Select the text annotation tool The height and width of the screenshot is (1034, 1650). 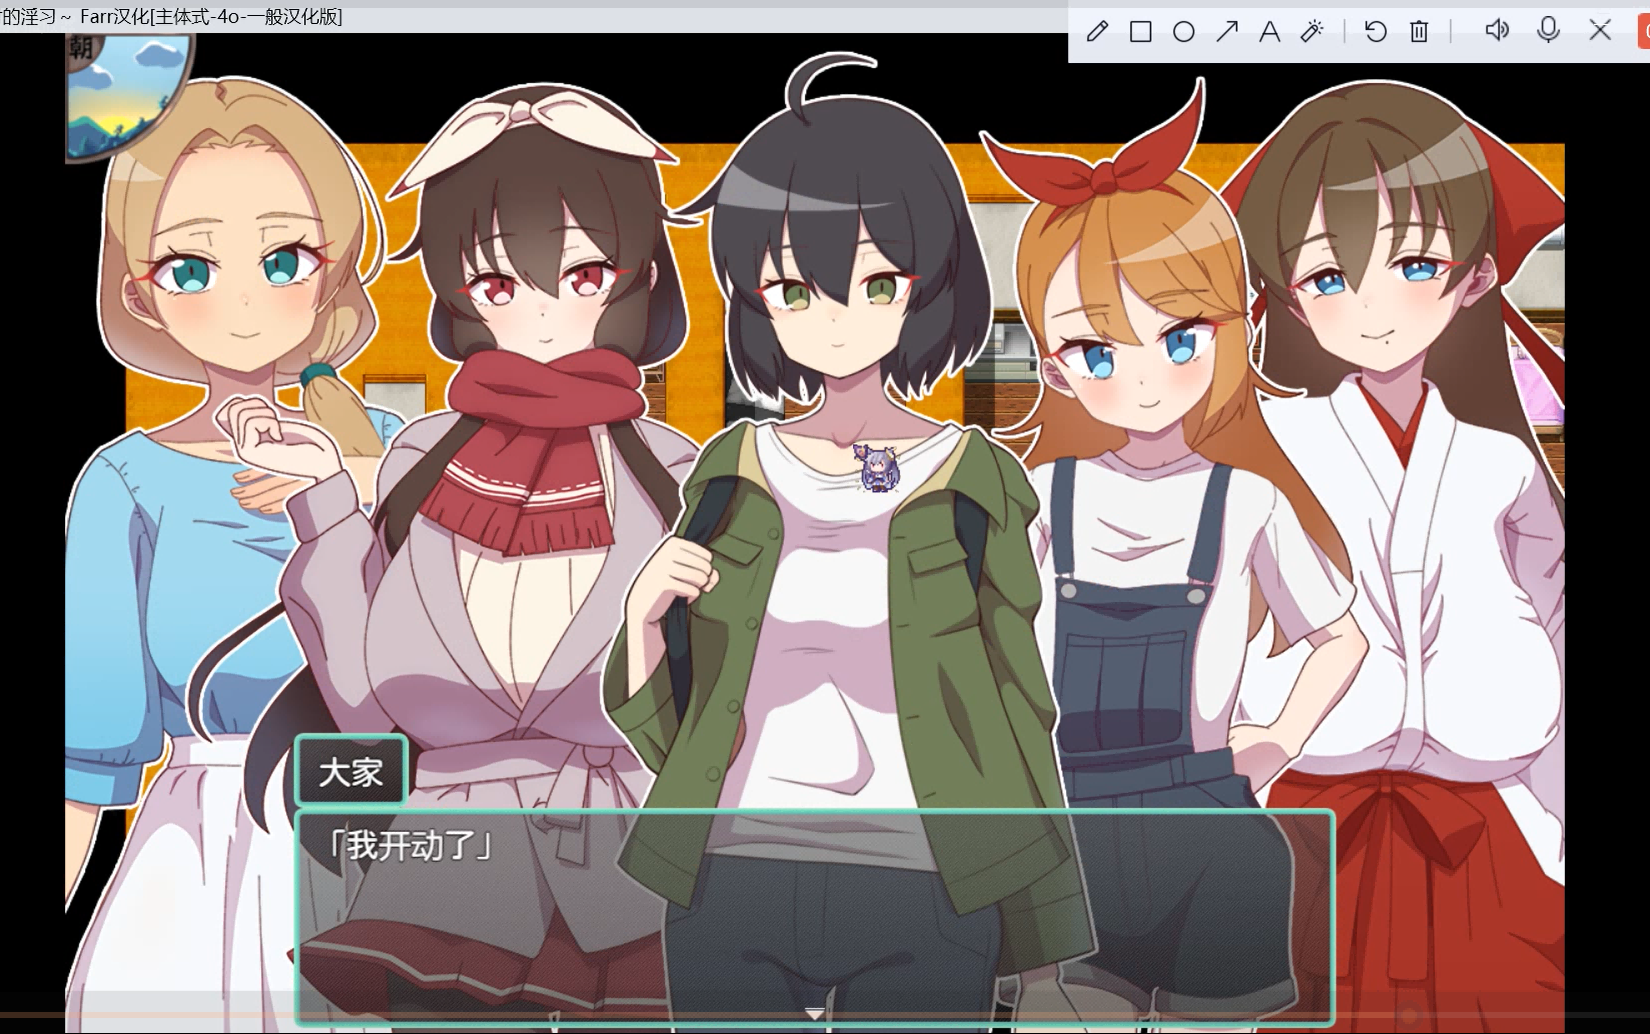pos(1270,32)
